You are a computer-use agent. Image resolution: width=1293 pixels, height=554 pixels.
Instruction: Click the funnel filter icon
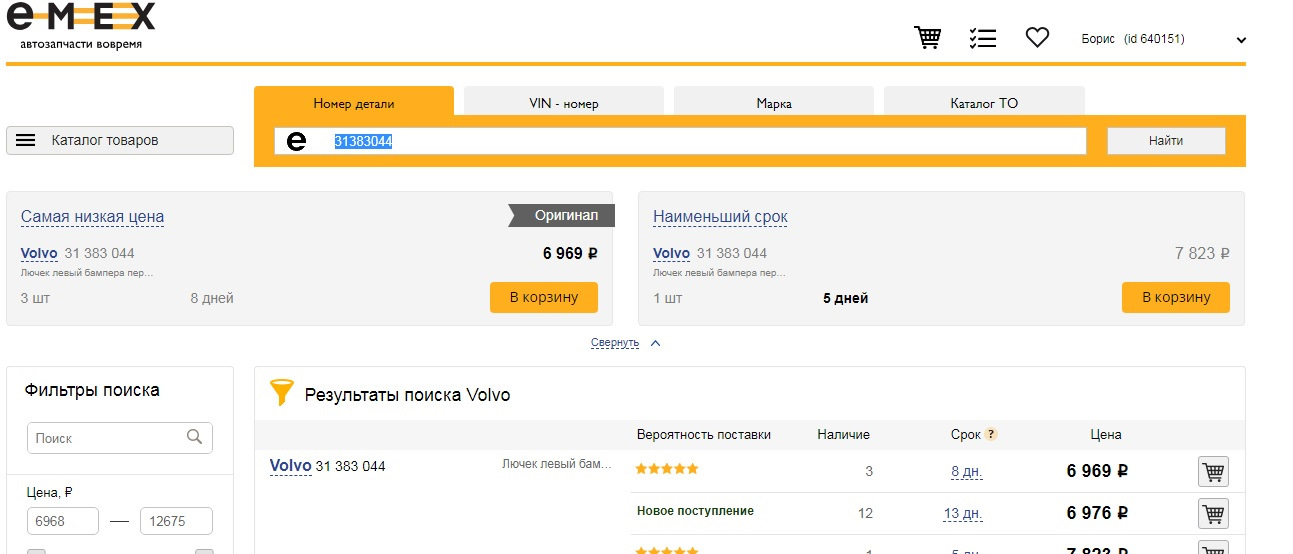point(282,392)
